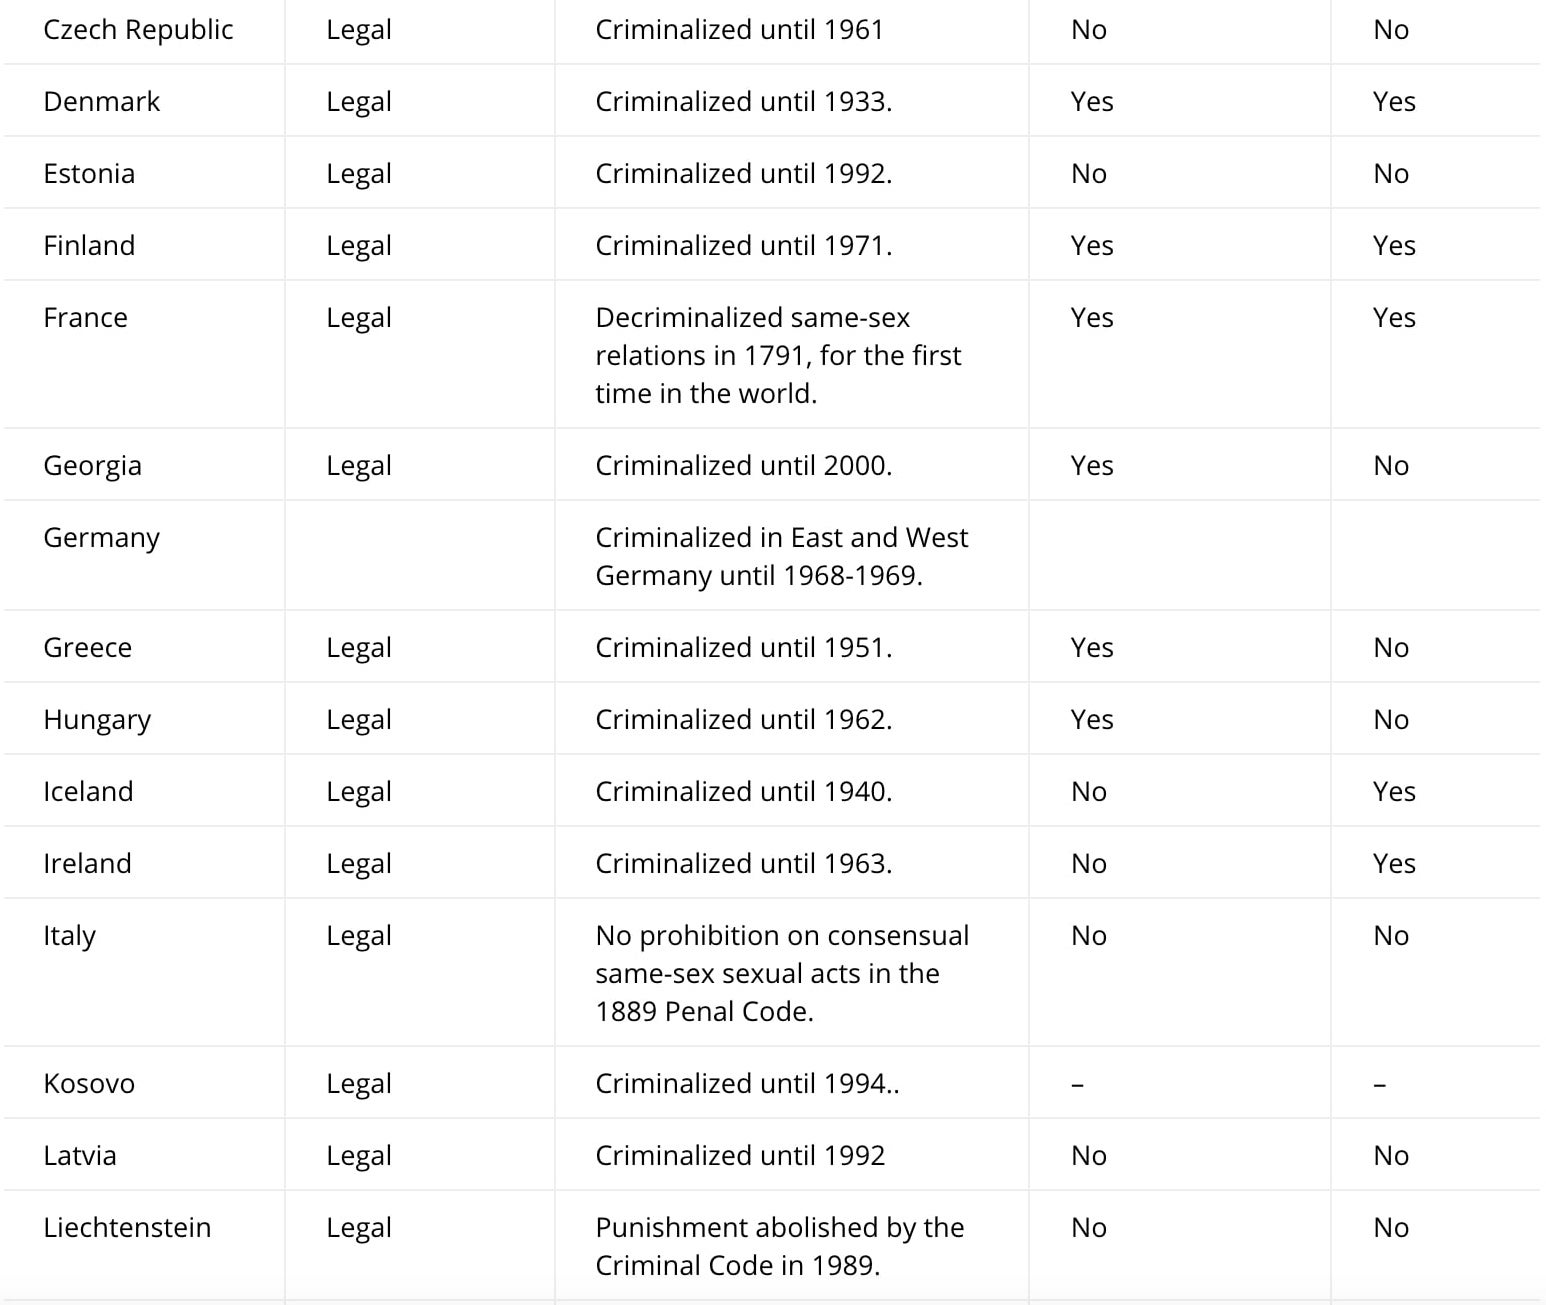The image size is (1546, 1305).
Task: Click the Kosovo country name
Action: pos(89,1084)
